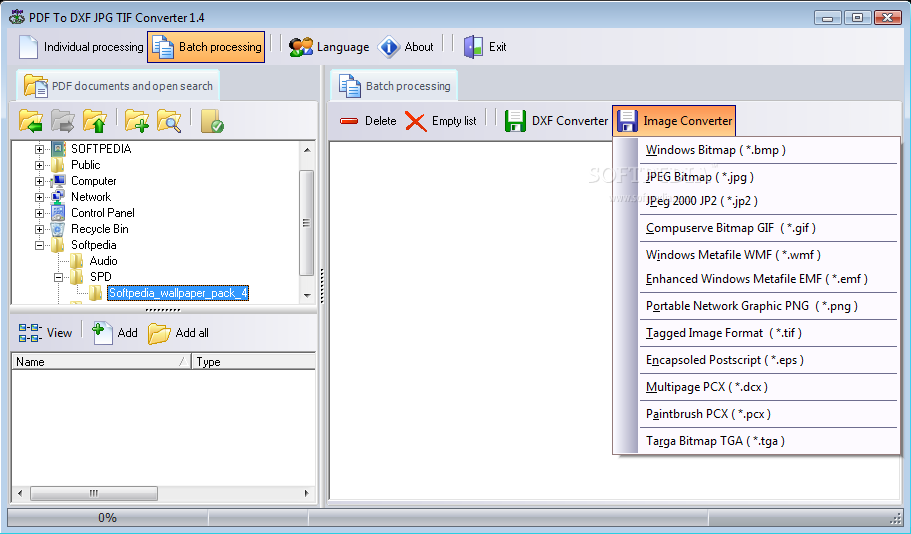Click file list horizontal scroll left arrow

(20, 493)
